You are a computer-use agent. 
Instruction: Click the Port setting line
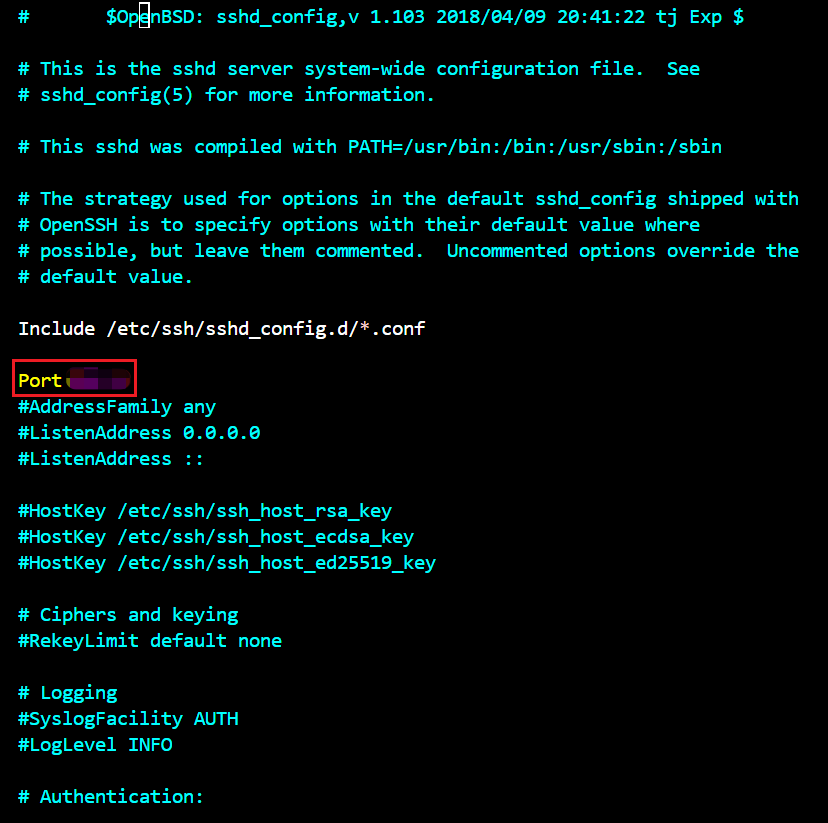[x=74, y=379]
